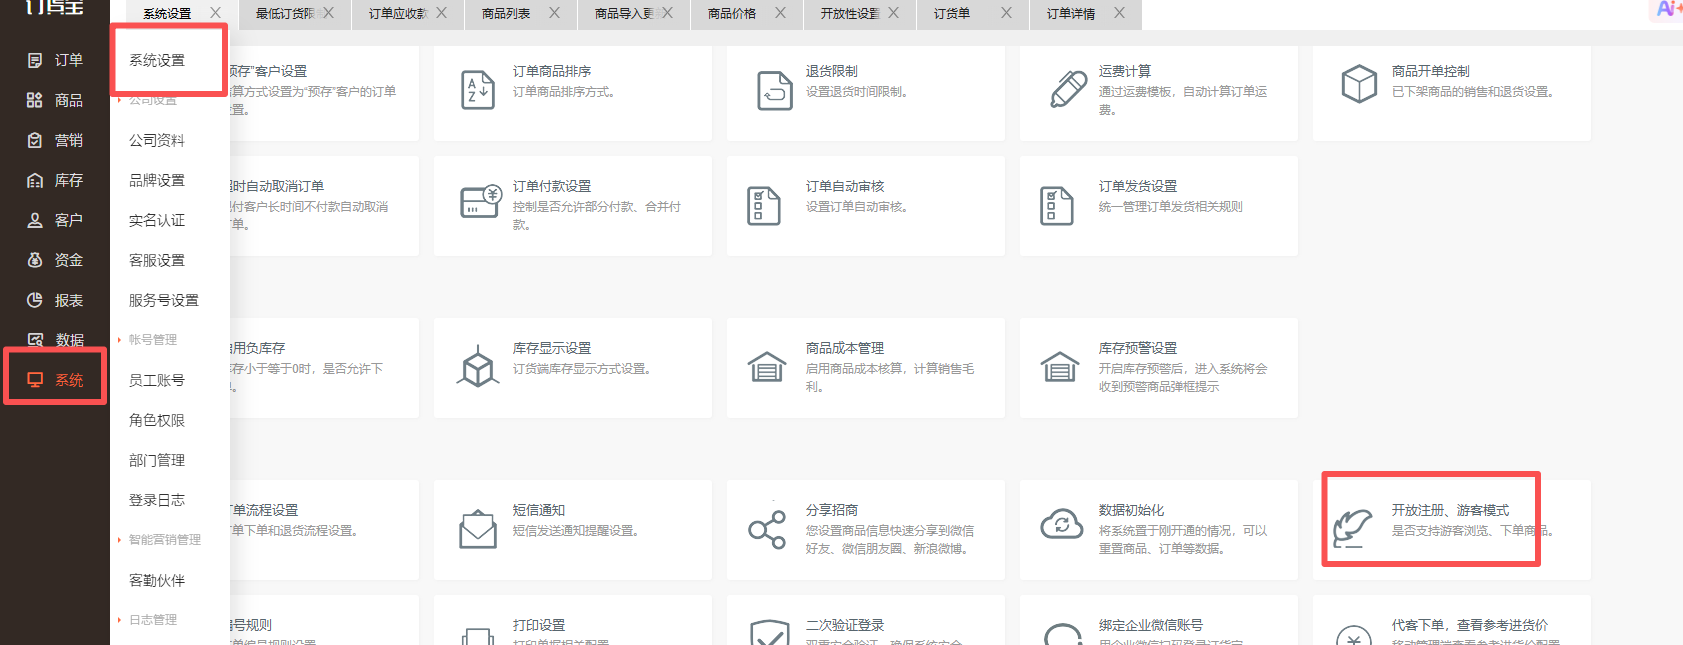Select 实名认证 in the submenu
Viewport: 1683px width, 645px height.
pos(157,220)
